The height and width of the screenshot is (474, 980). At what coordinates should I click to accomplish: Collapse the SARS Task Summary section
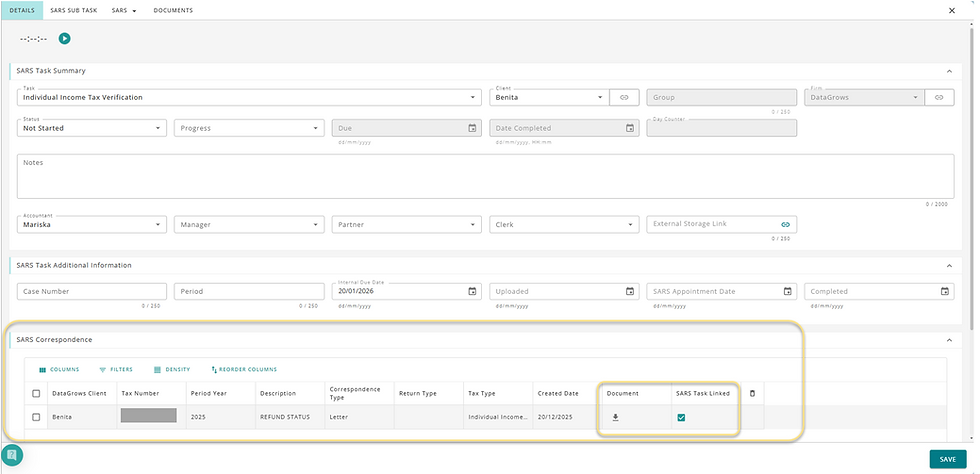[948, 71]
